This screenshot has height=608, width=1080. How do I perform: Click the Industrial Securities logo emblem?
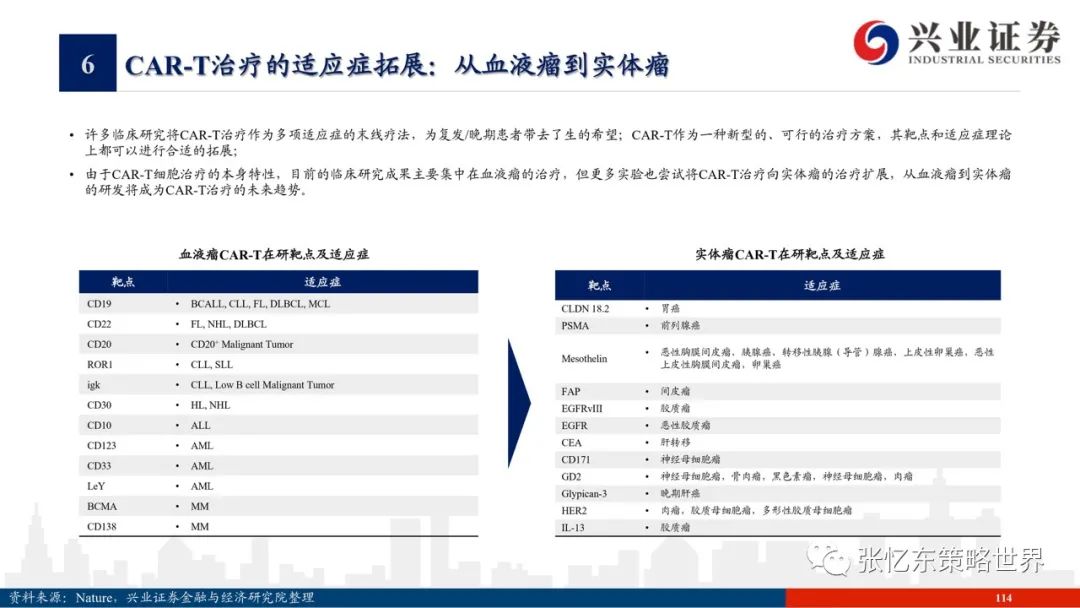[x=875, y=41]
